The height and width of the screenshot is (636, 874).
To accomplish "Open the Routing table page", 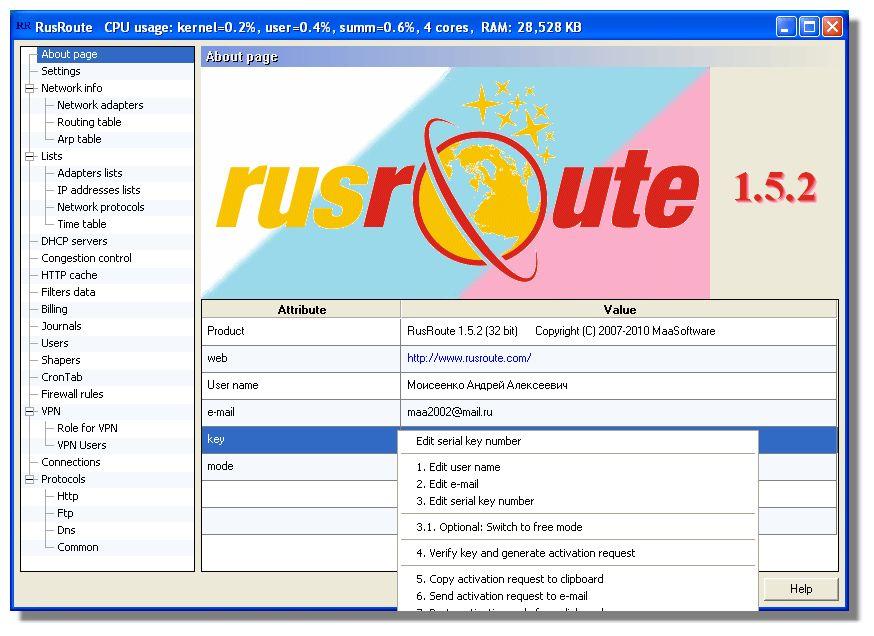I will pyautogui.click(x=89, y=122).
